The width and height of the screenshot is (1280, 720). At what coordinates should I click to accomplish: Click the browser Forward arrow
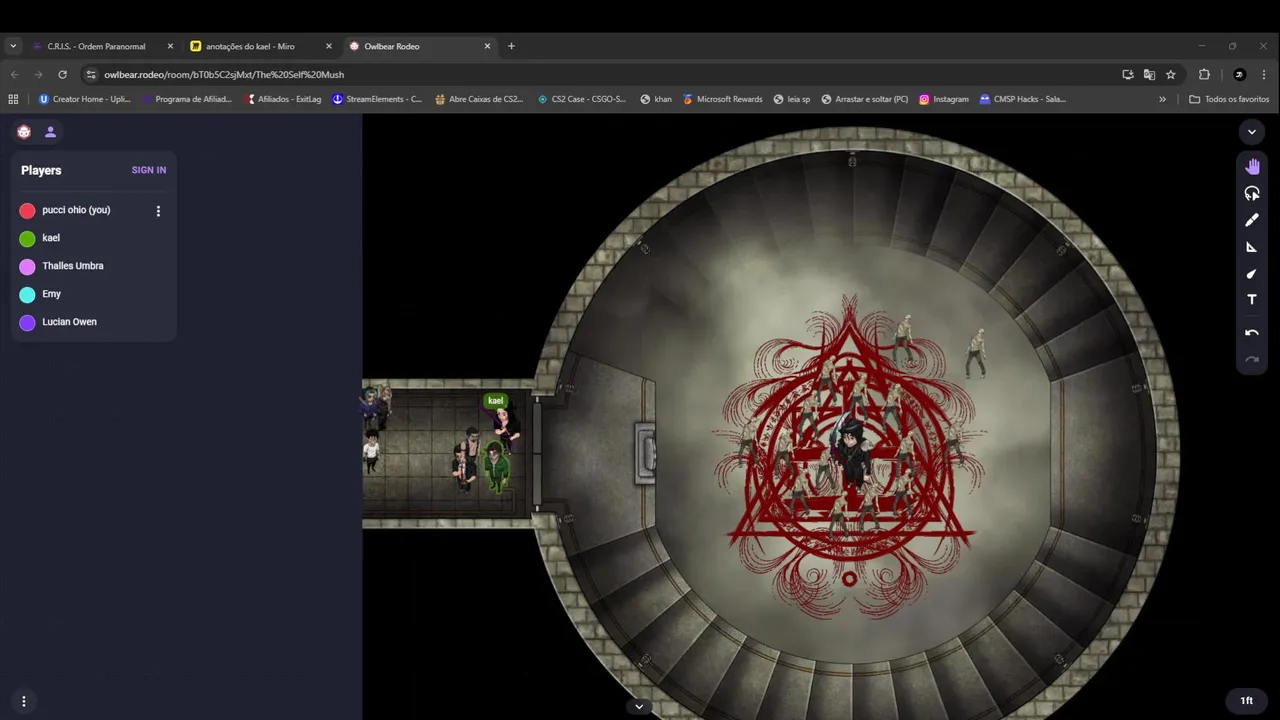(38, 74)
